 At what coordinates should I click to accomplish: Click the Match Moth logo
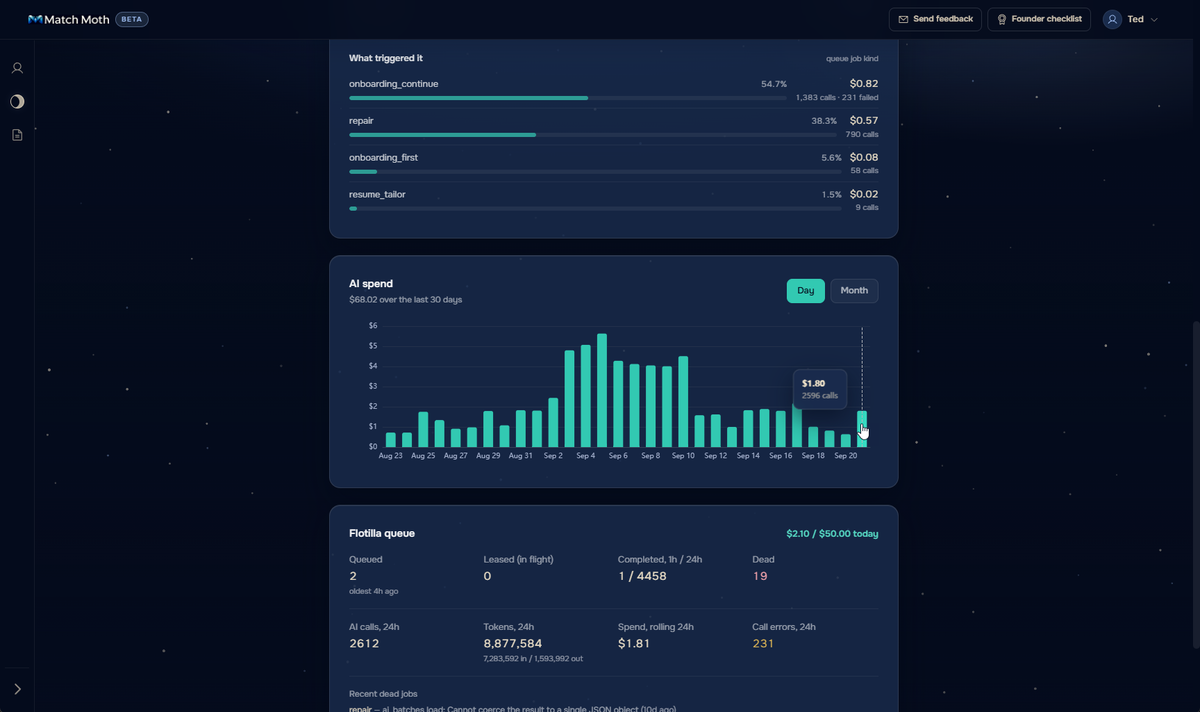coord(68,19)
